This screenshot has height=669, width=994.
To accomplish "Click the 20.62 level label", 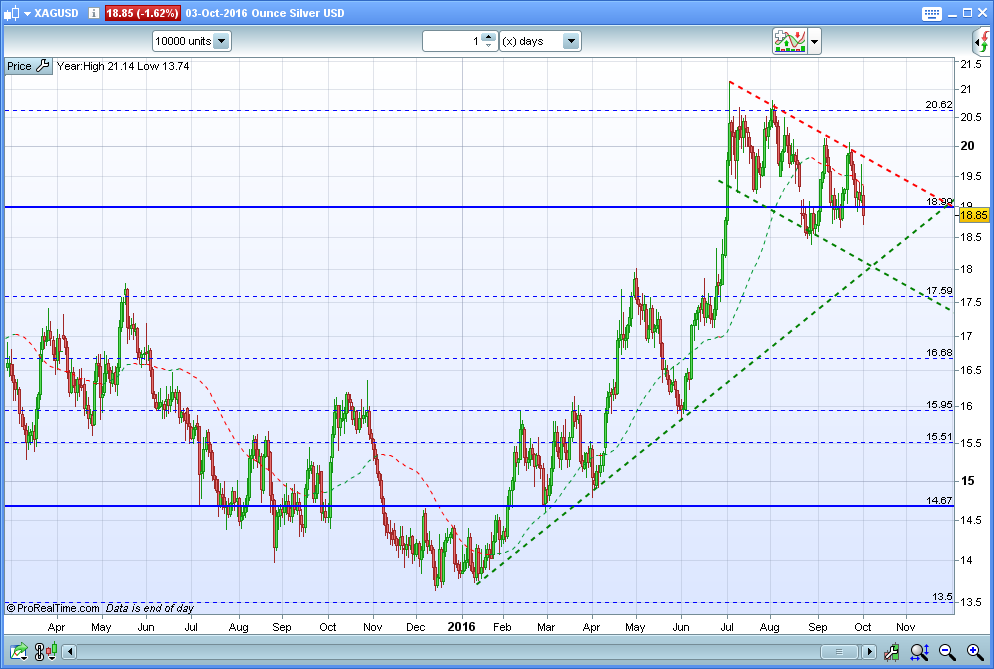I will click(938, 105).
